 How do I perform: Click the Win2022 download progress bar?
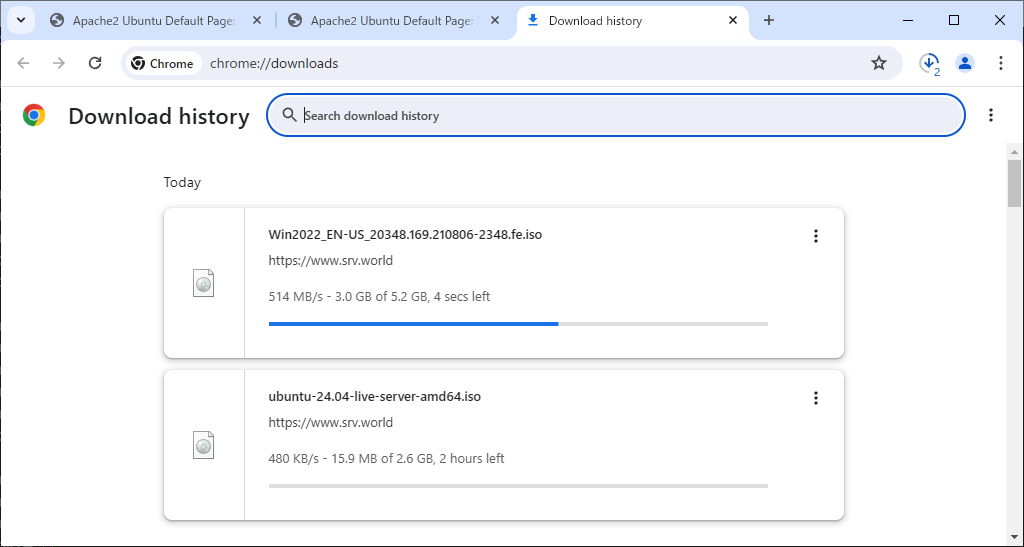[518, 324]
